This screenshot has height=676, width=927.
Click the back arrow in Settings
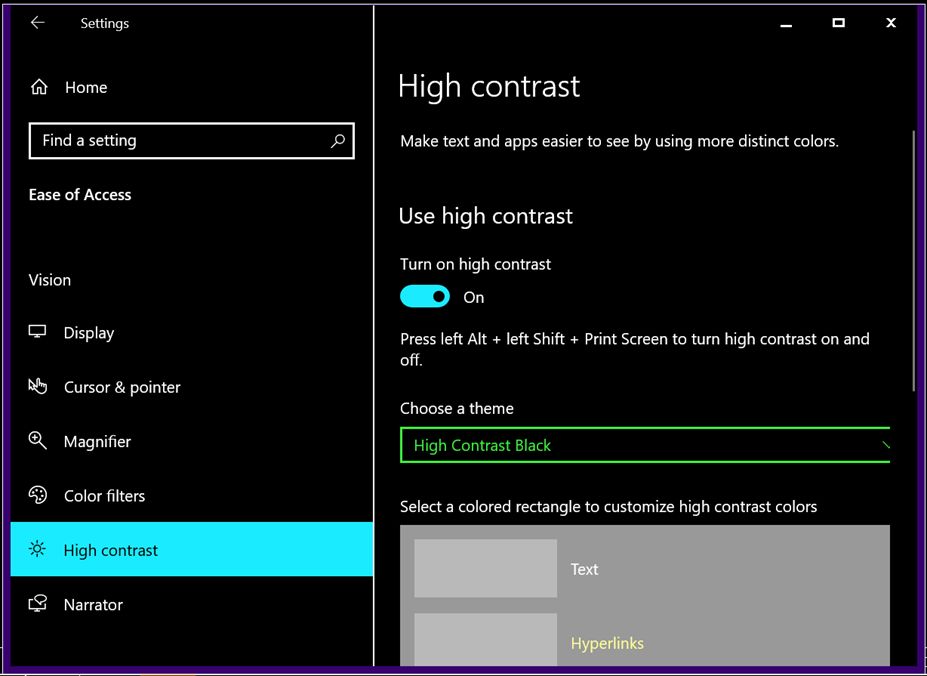pyautogui.click(x=37, y=22)
